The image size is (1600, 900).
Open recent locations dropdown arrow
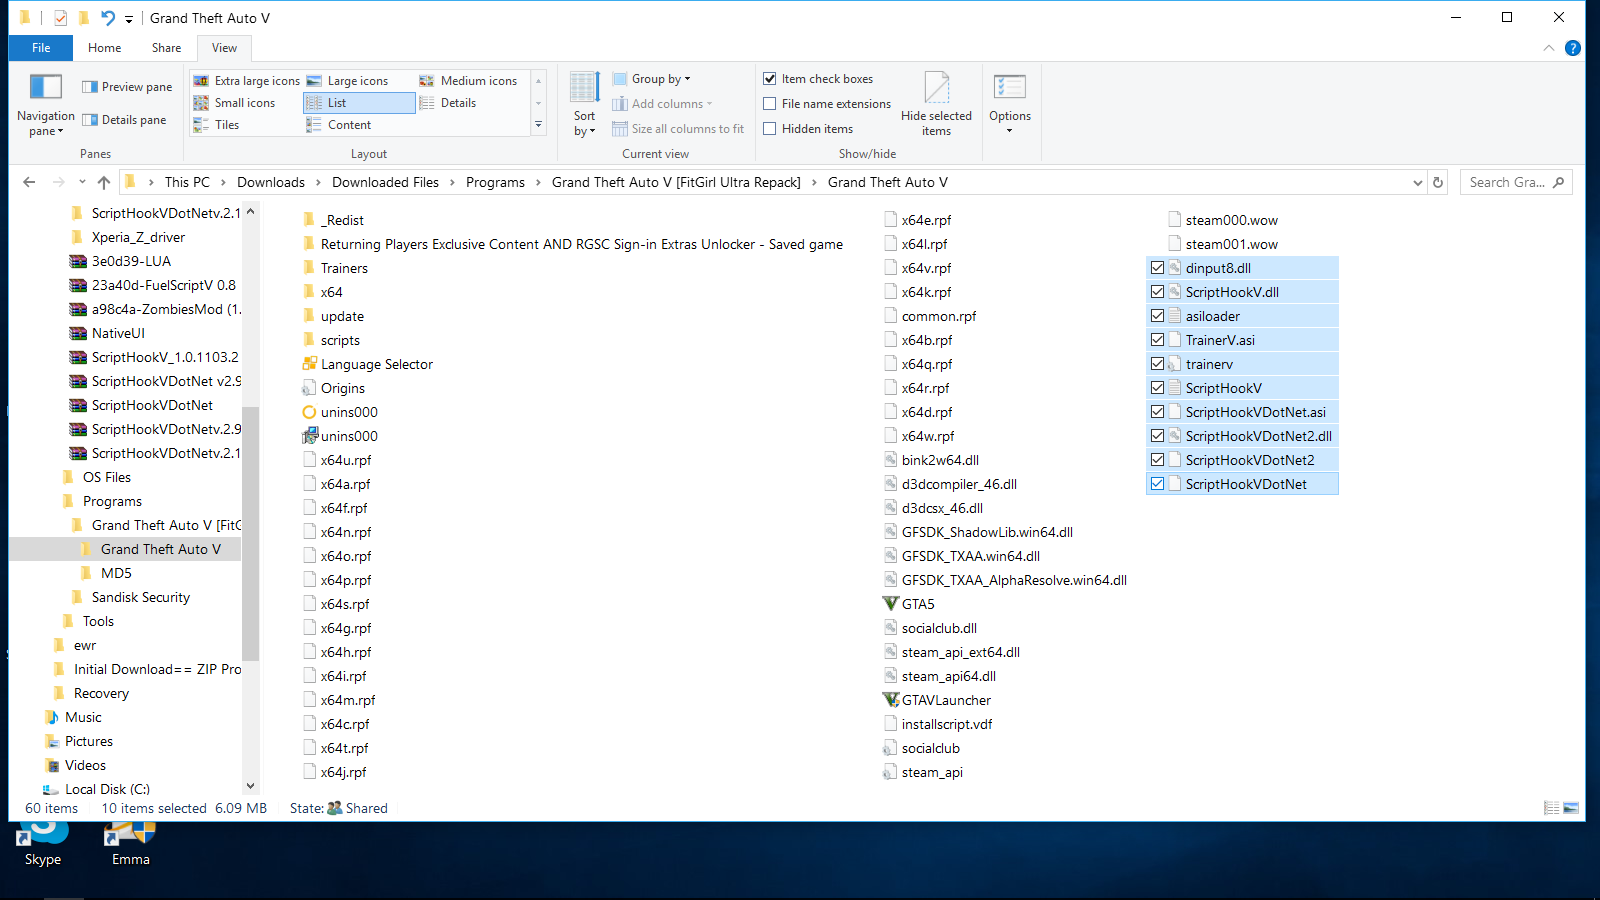click(81, 182)
